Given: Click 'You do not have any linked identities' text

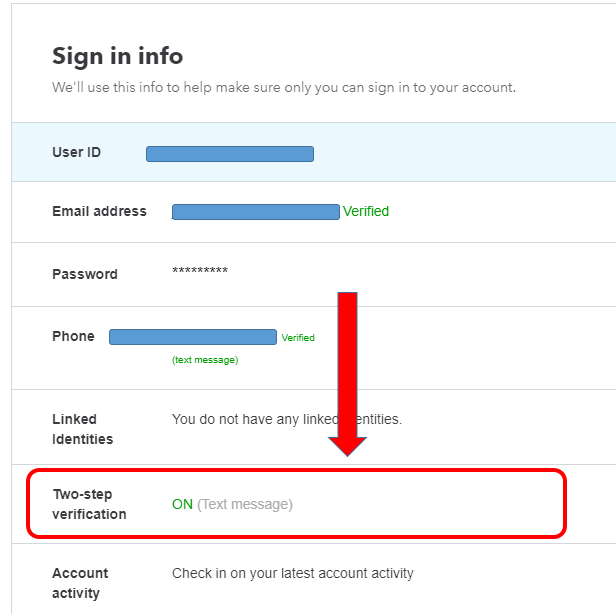Looking at the screenshot, I should 287,419.
